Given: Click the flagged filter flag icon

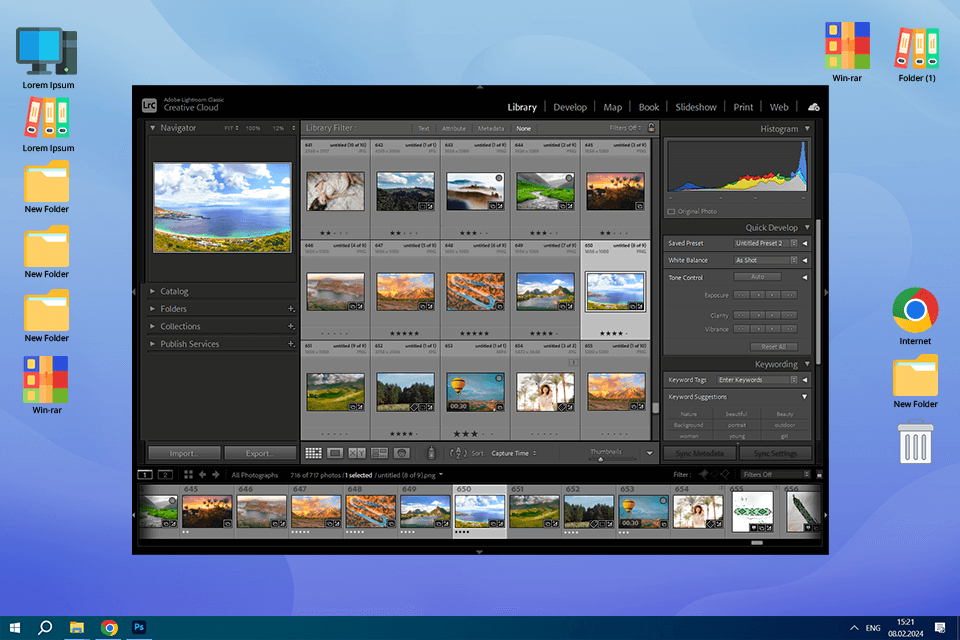Looking at the screenshot, I should tap(703, 475).
